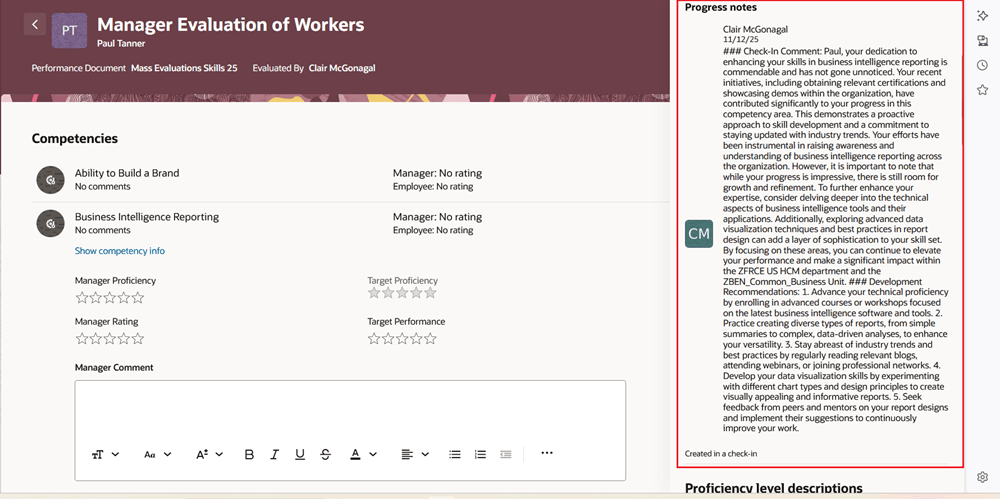Open the sparkle AI assist icon in the side rail

tap(982, 16)
